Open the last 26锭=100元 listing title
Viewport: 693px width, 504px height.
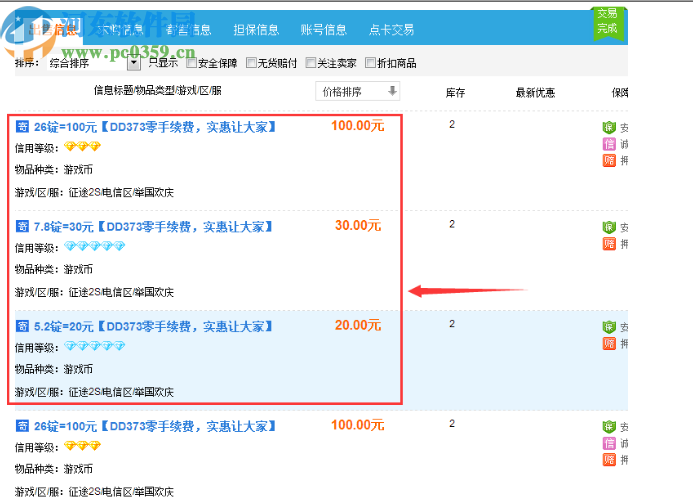point(155,427)
